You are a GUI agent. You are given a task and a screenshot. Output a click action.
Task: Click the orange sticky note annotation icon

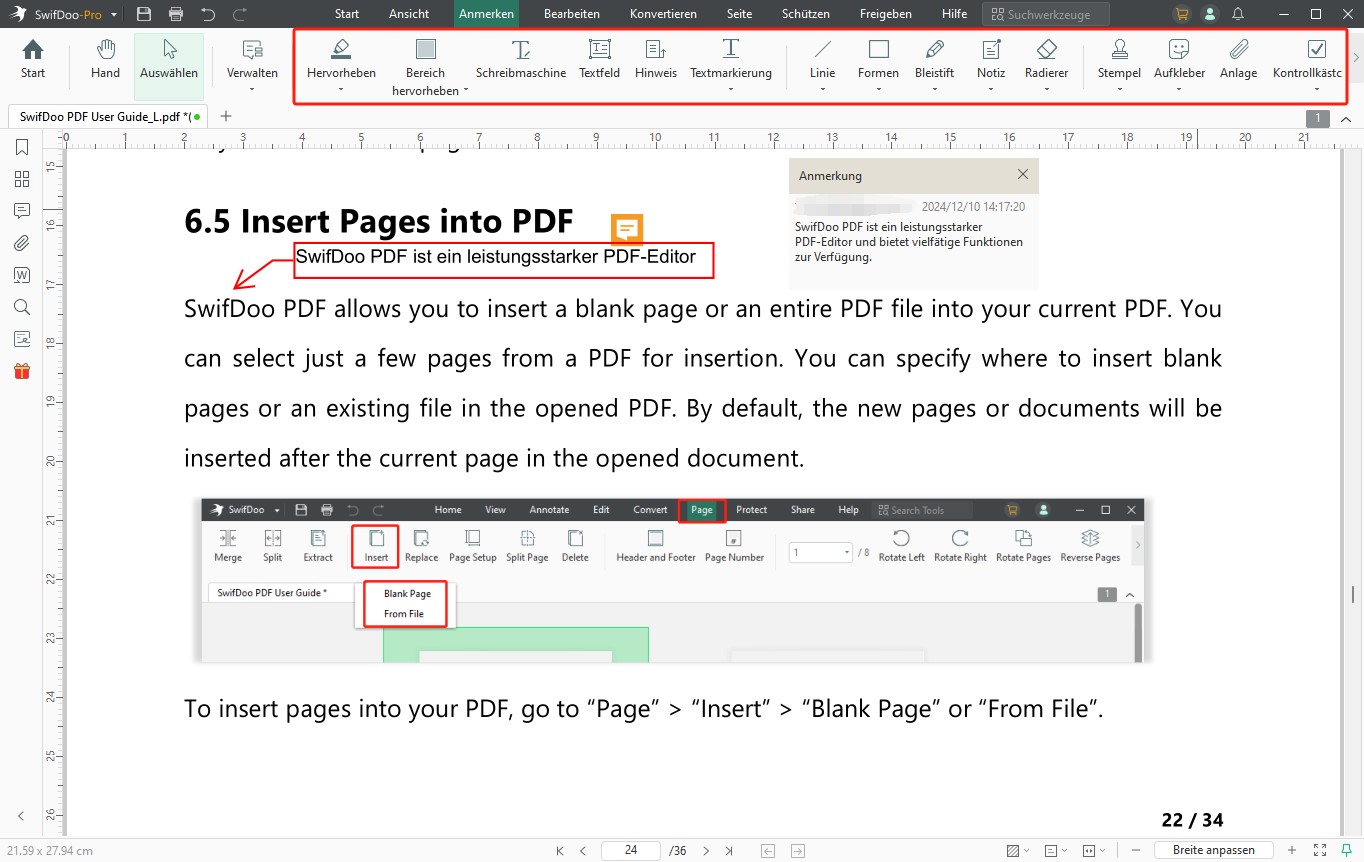627,229
